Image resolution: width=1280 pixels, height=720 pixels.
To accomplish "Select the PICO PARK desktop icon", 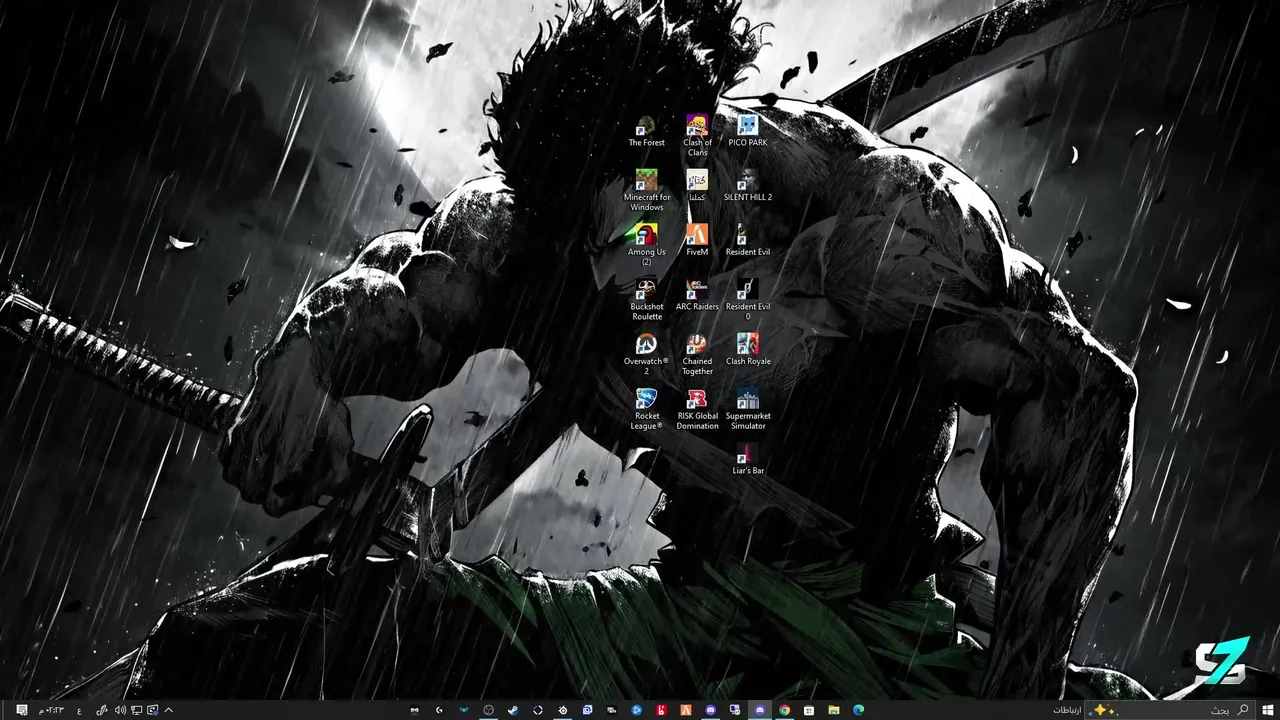I will pos(748,132).
